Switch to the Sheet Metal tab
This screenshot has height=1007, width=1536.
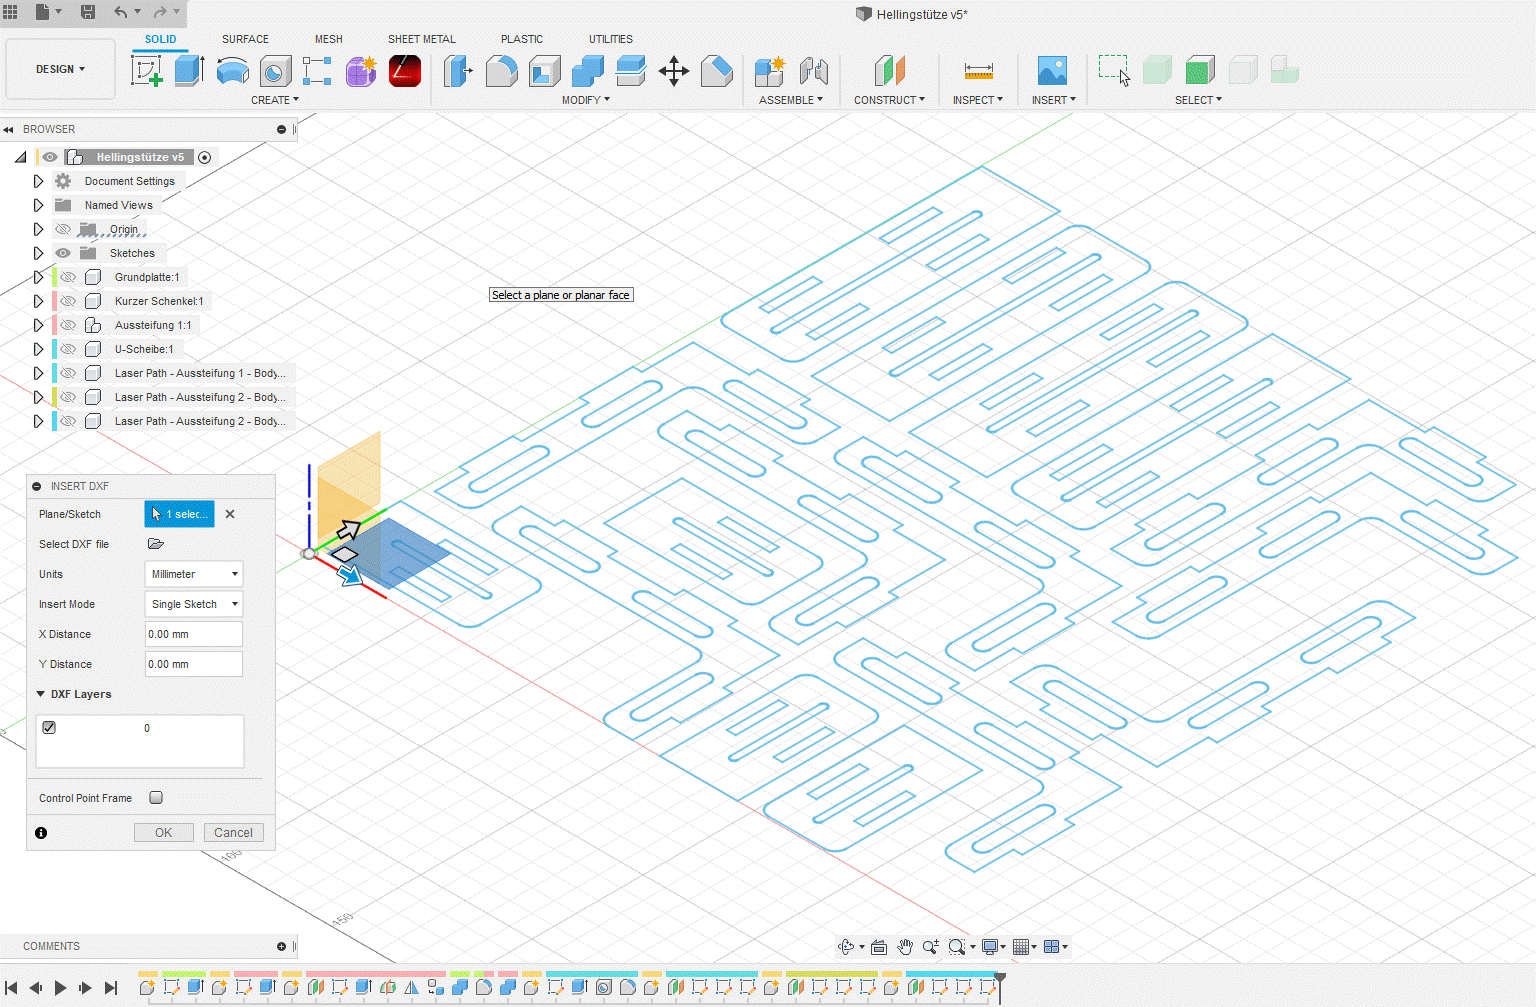pyautogui.click(x=421, y=39)
